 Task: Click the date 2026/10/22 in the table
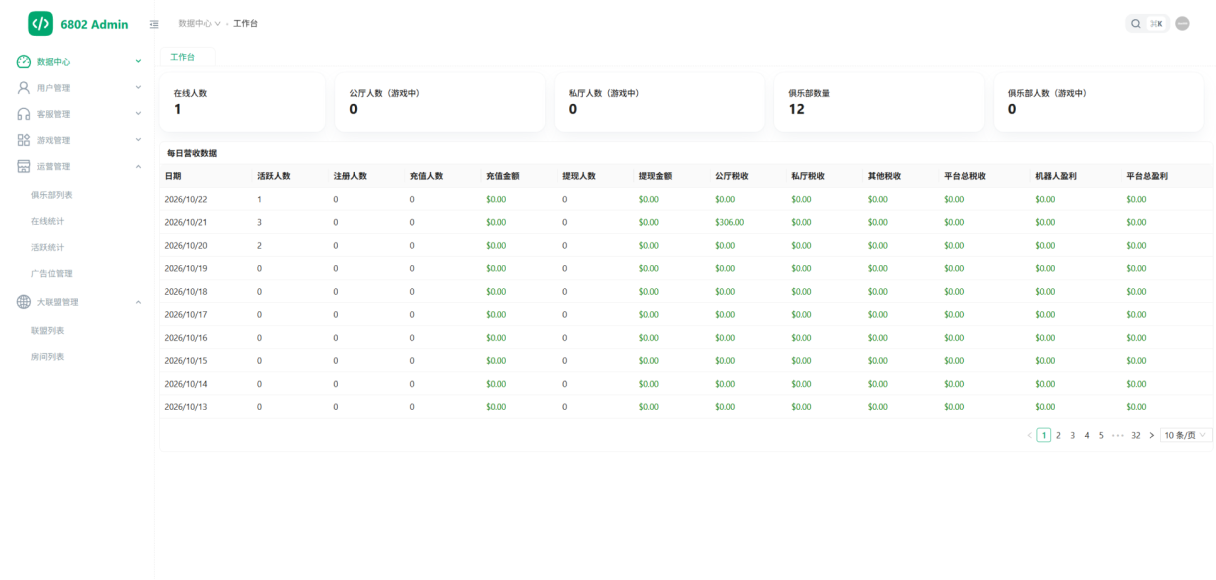pos(186,199)
